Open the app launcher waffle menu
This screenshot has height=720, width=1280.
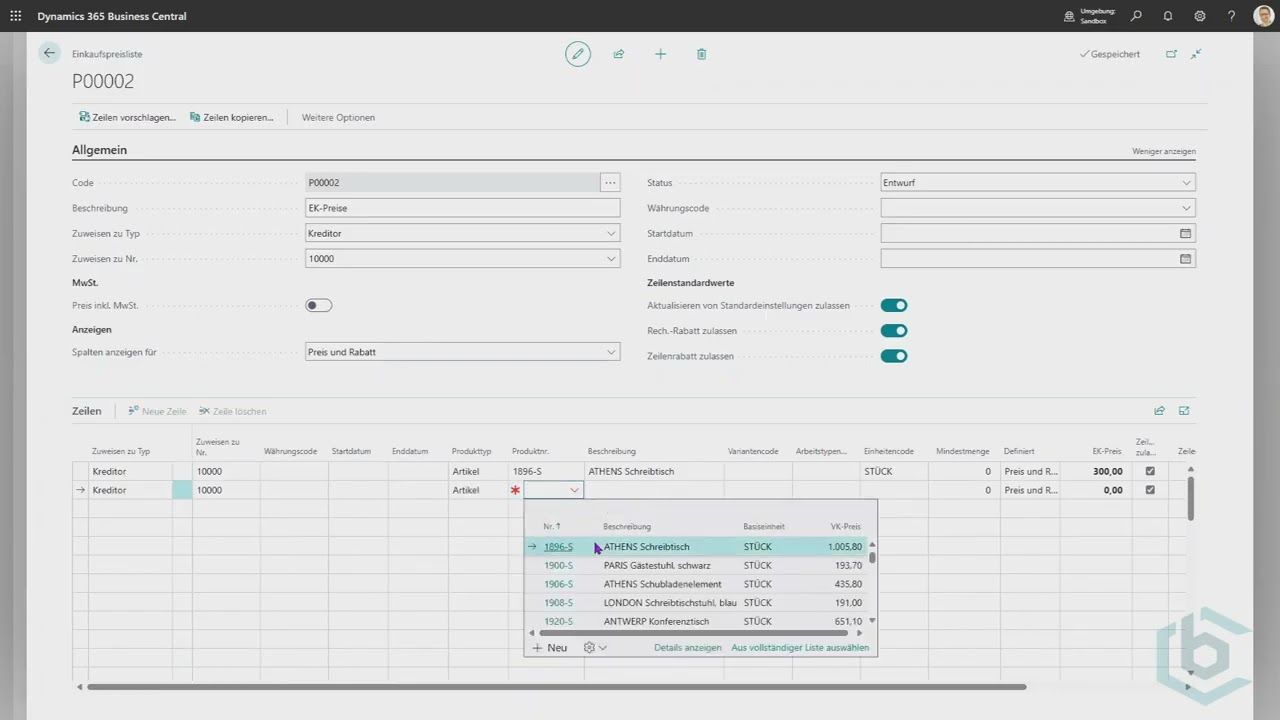[15, 16]
